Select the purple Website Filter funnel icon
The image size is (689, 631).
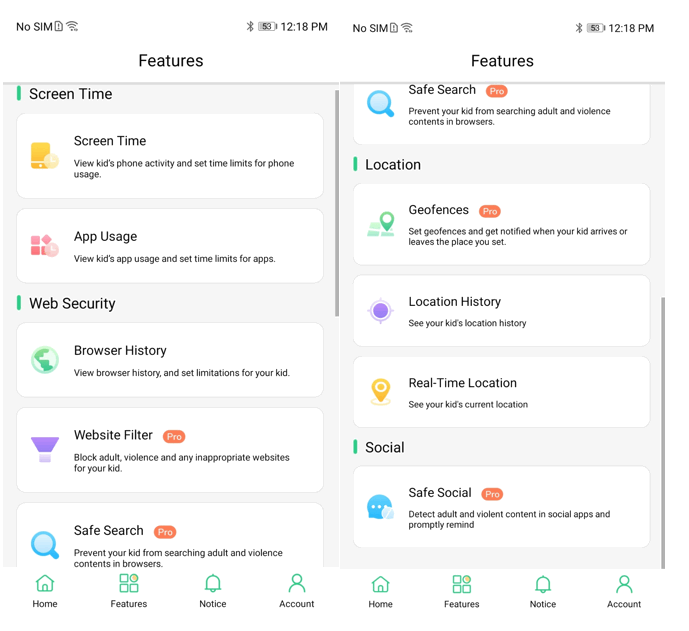click(44, 448)
